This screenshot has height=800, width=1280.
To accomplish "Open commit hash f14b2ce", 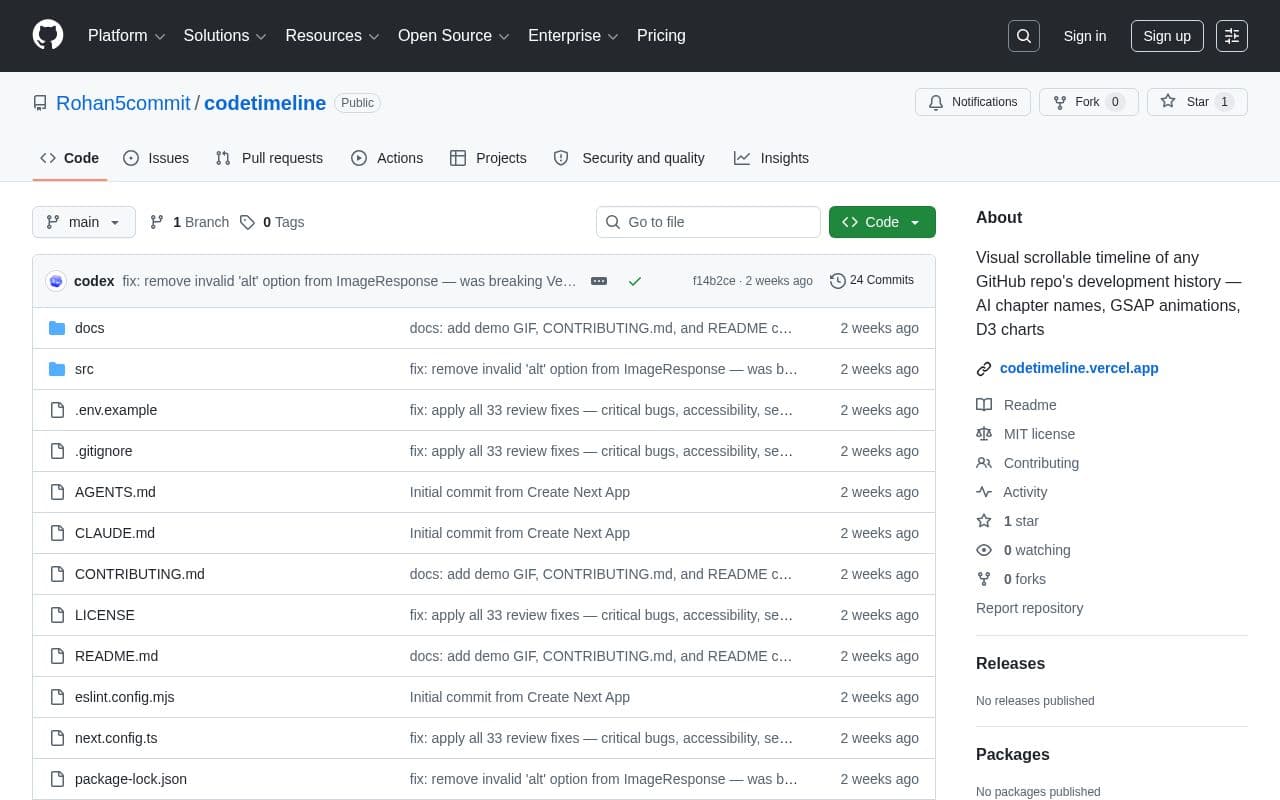I will pyautogui.click(x=714, y=281).
